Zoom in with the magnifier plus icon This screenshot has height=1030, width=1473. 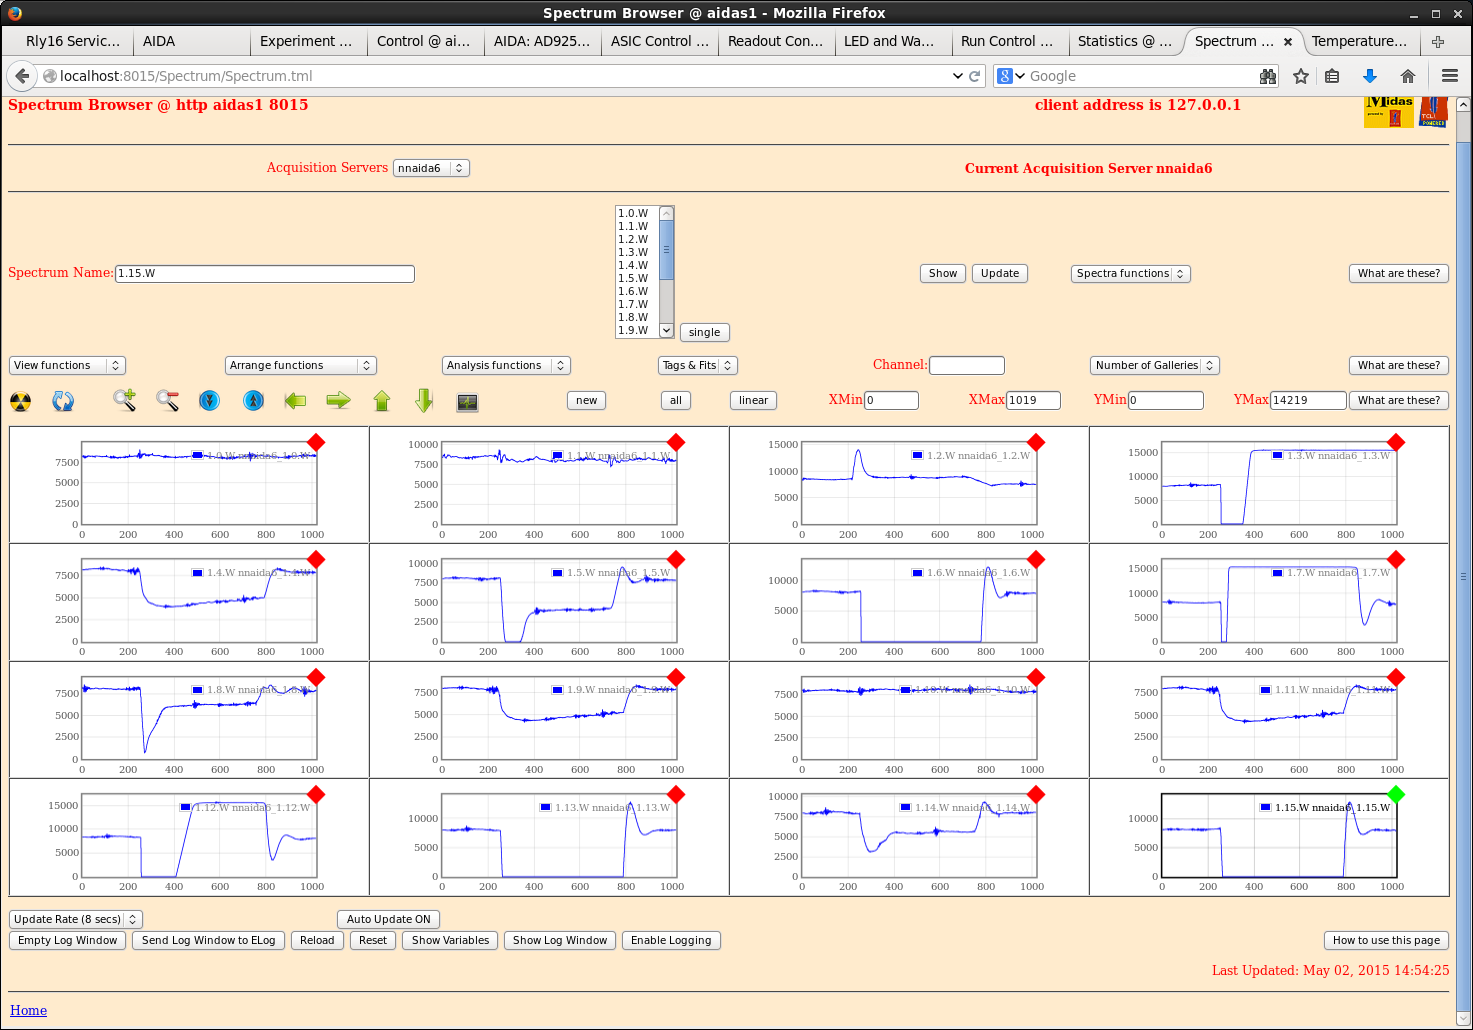coord(124,401)
